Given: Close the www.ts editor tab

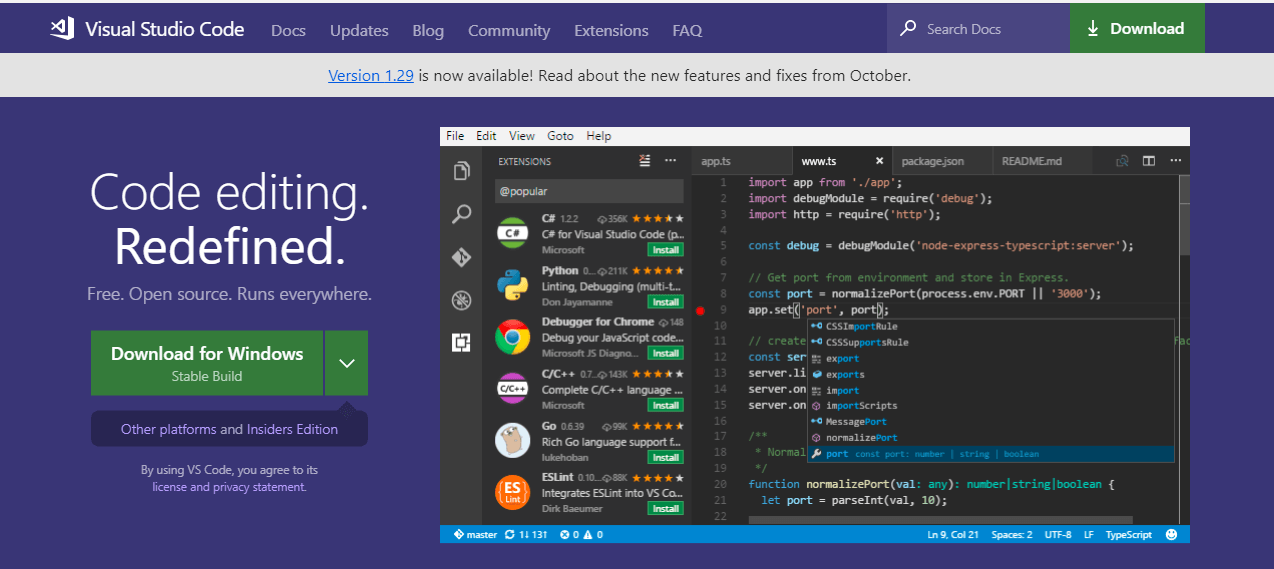Looking at the screenshot, I should pos(880,161).
